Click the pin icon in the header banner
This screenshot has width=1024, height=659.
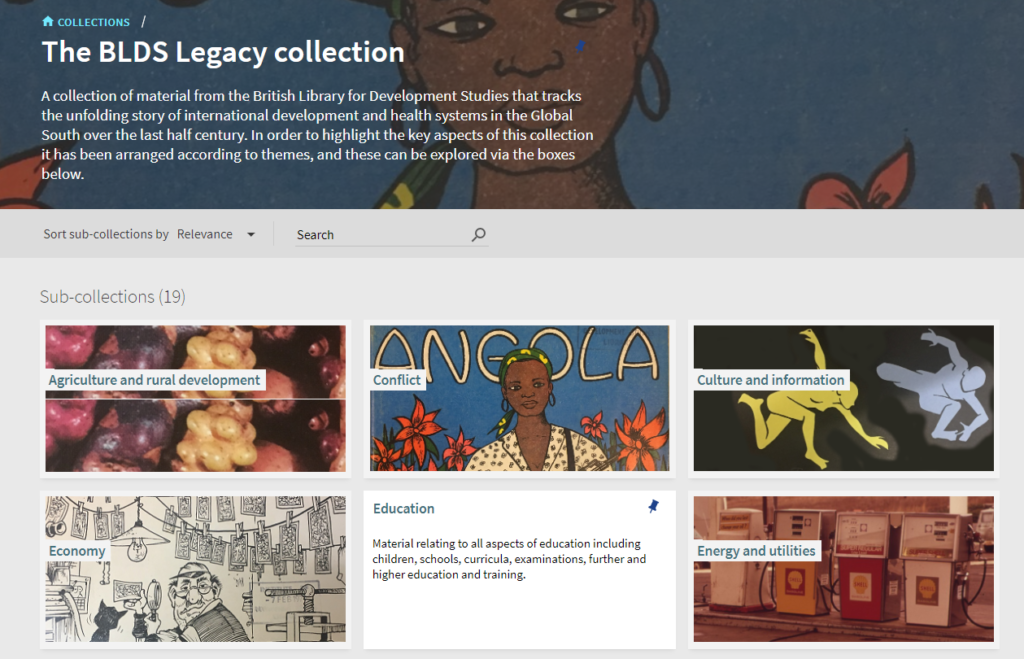580,46
